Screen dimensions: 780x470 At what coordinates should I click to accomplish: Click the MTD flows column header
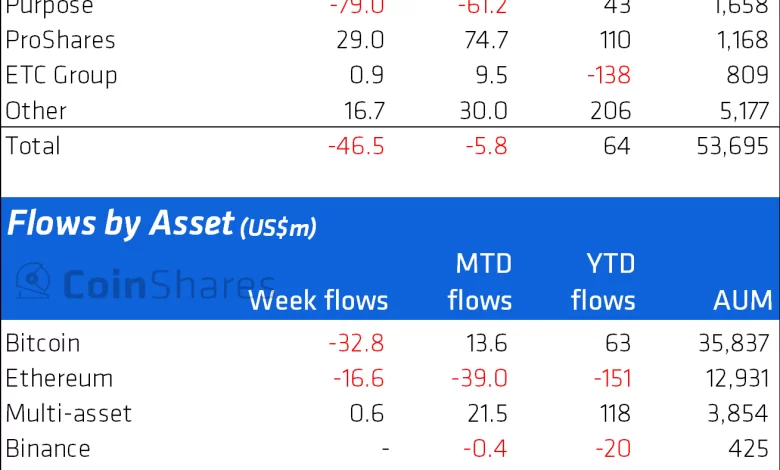click(479, 282)
